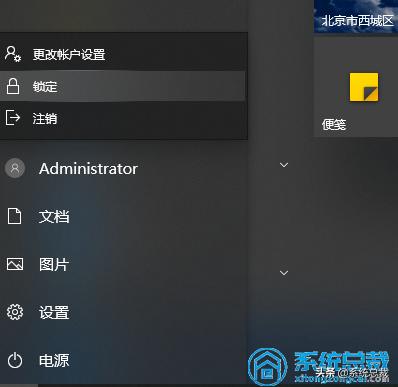Open 文档 from the Start menu

coord(54,216)
